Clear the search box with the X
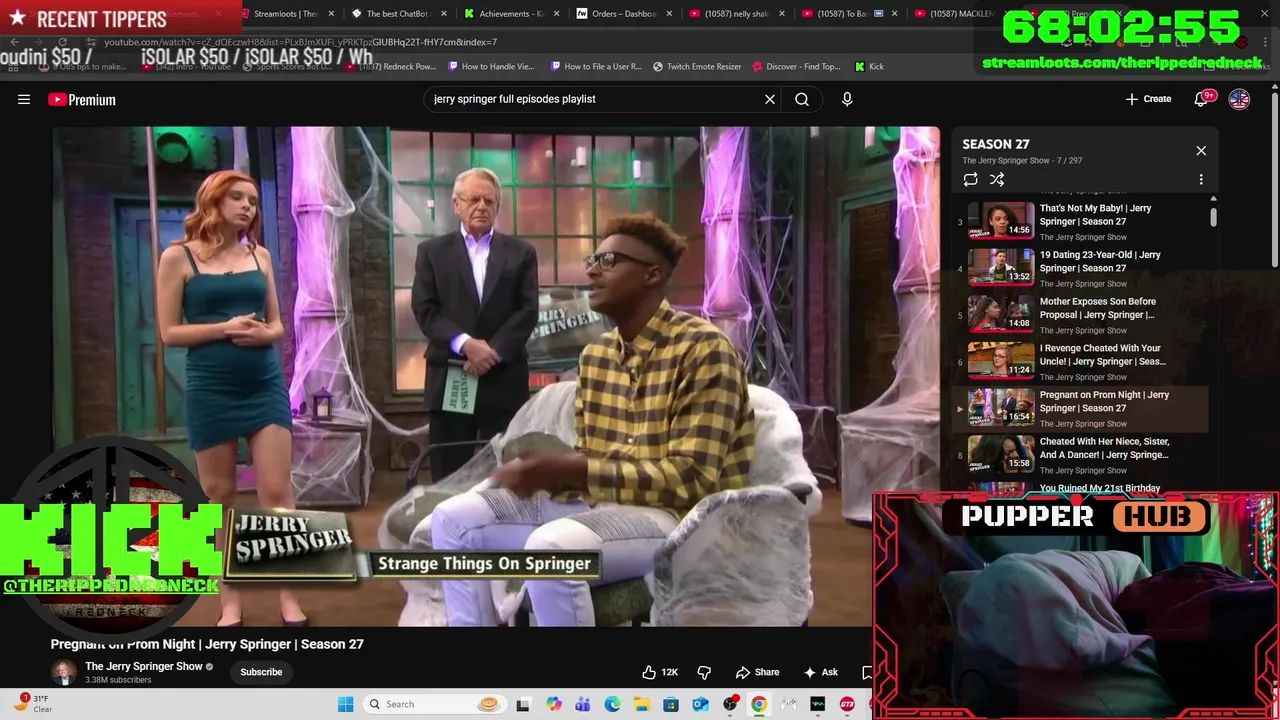Screen dimensions: 1280x720 coord(770,99)
